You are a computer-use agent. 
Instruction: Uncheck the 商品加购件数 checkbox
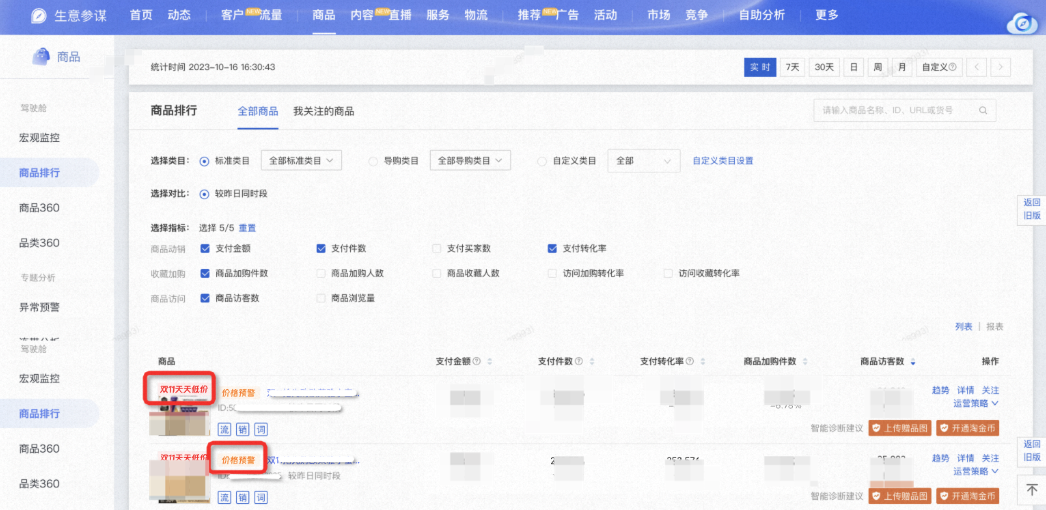click(x=205, y=273)
